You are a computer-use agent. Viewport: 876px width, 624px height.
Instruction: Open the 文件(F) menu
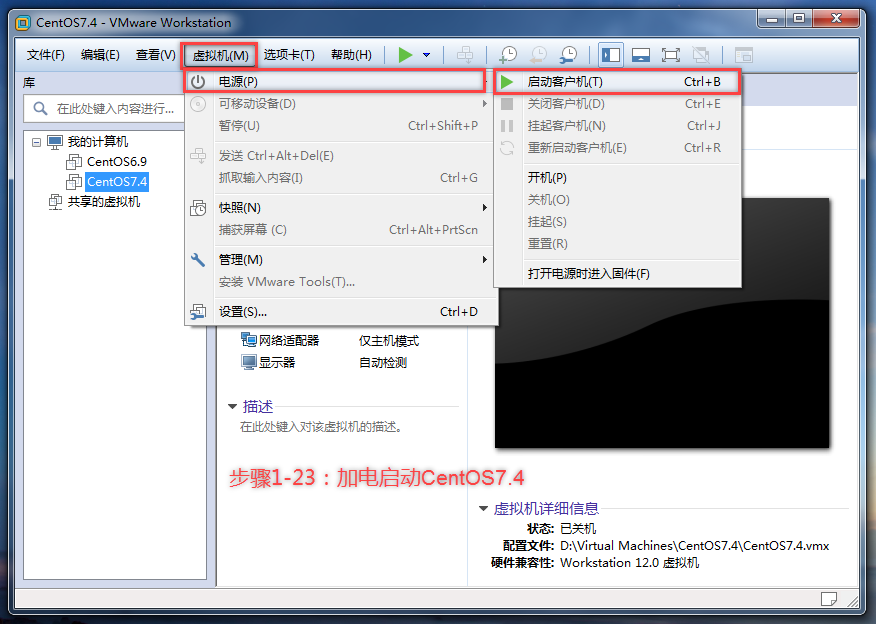point(46,55)
